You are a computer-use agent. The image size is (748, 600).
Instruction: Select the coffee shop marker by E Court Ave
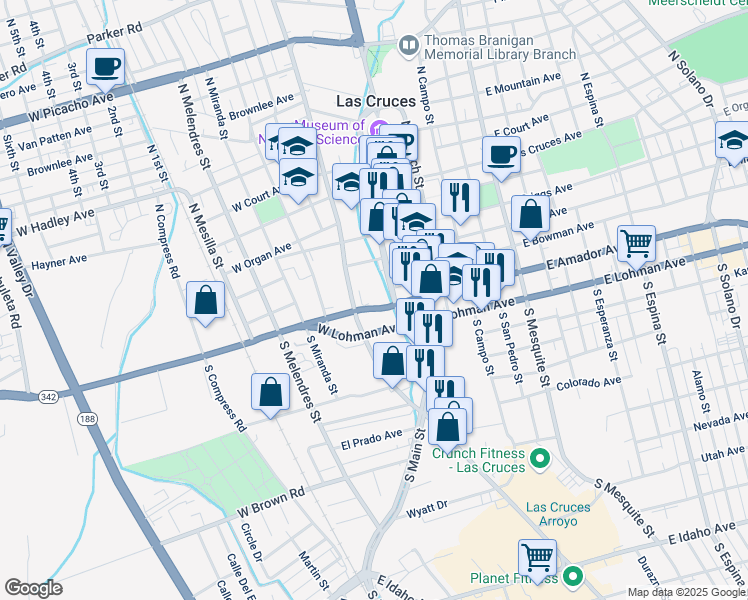(x=501, y=154)
